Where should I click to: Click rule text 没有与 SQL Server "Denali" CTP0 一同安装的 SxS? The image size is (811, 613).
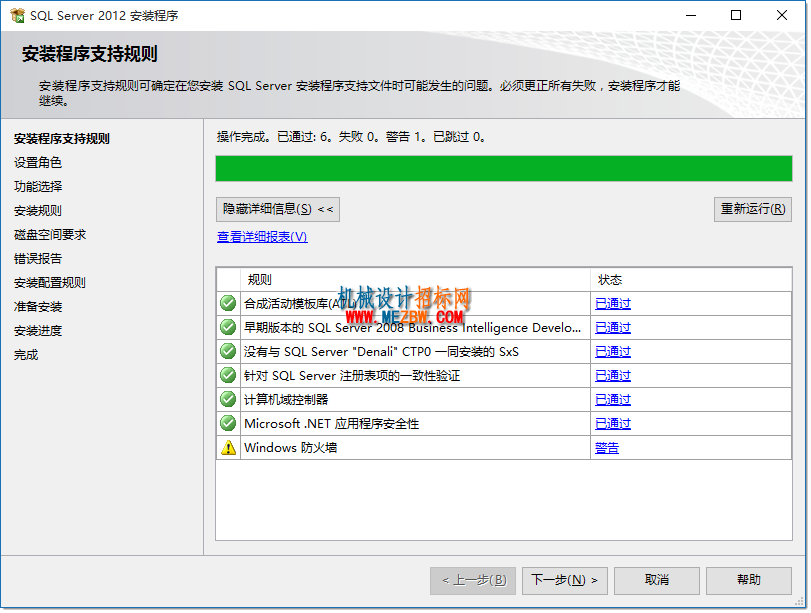(x=381, y=352)
